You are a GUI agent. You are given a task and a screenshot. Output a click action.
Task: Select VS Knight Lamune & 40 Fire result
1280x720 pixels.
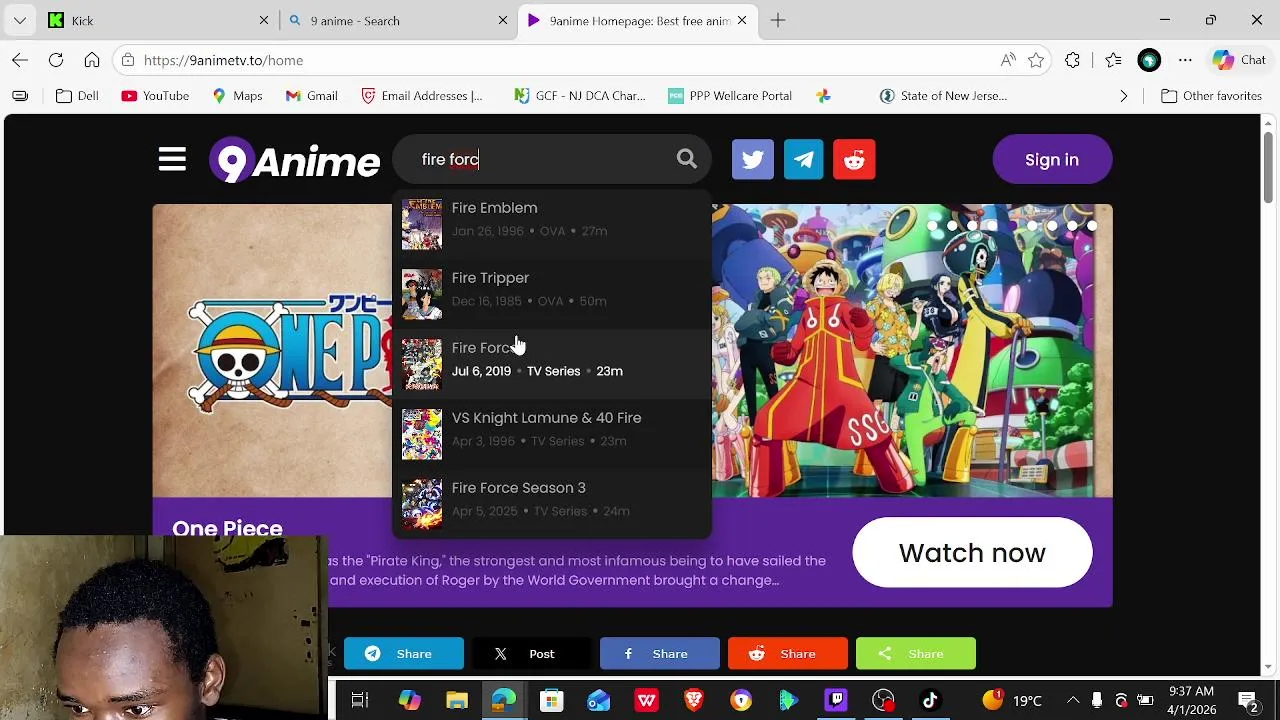click(552, 434)
